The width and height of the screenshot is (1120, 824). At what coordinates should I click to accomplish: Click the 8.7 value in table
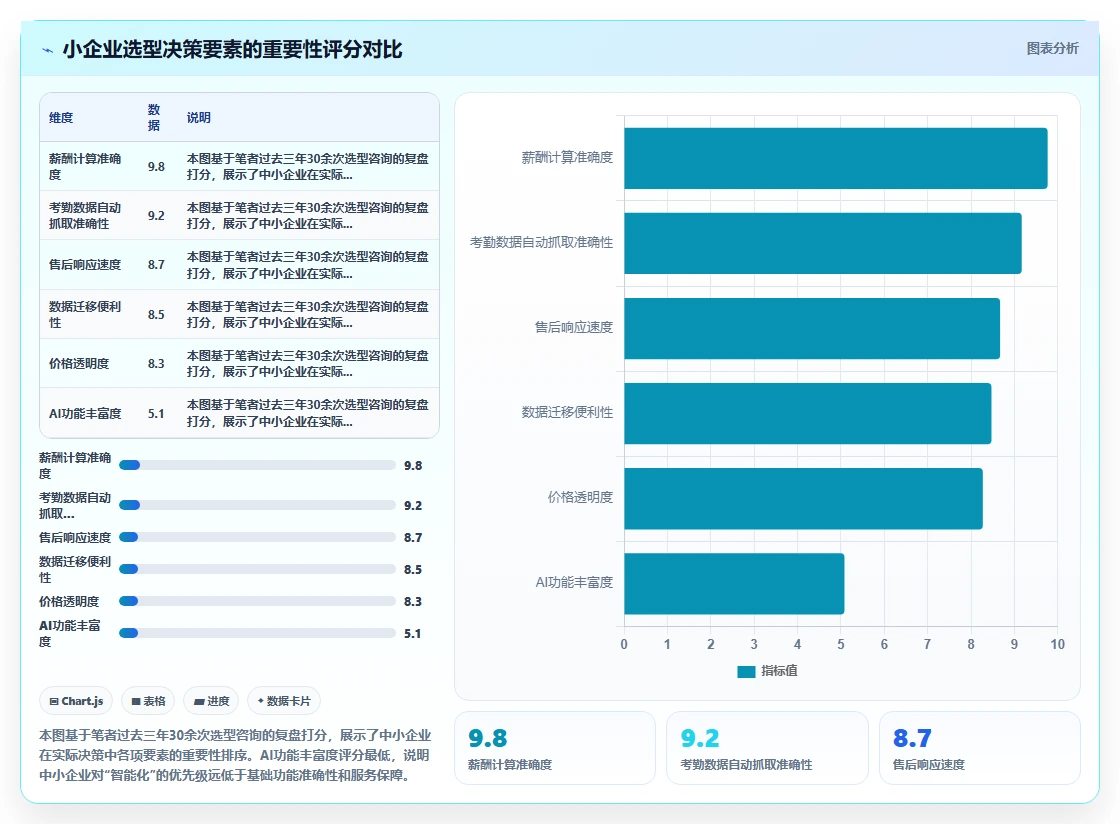click(156, 265)
